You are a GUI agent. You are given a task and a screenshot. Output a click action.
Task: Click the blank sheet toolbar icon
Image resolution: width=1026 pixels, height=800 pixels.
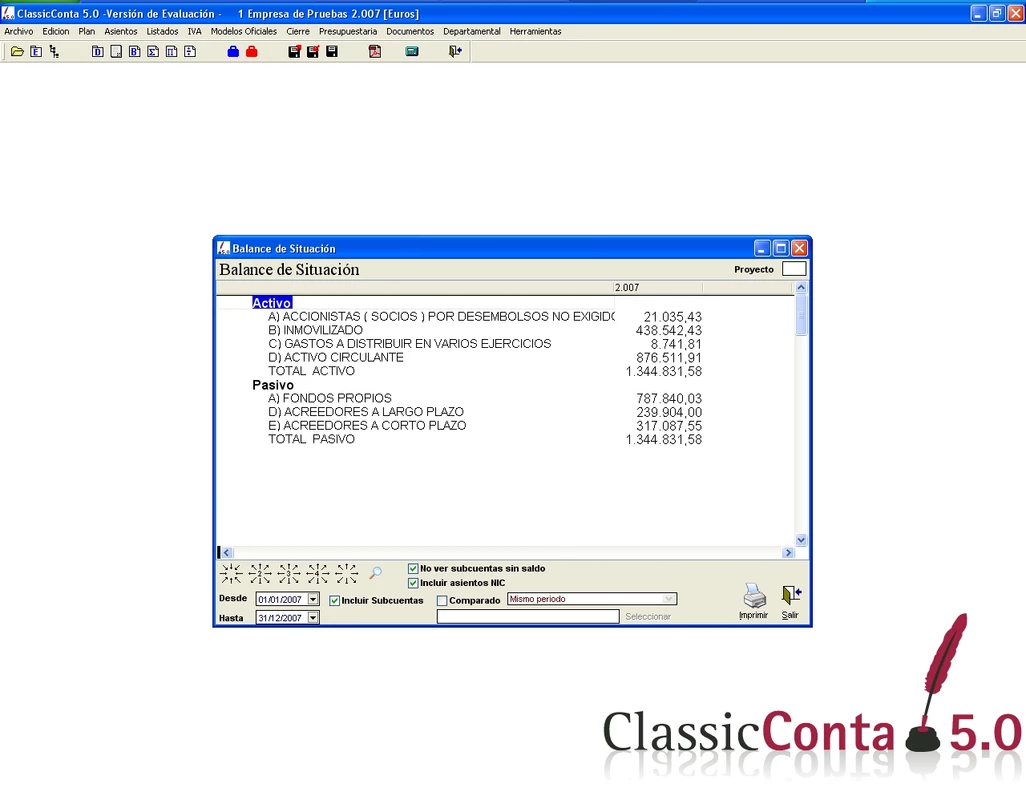pyautogui.click(x=116, y=52)
